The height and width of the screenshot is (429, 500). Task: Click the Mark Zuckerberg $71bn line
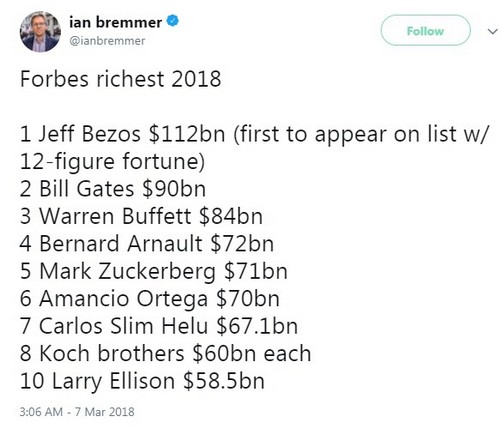click(x=153, y=271)
